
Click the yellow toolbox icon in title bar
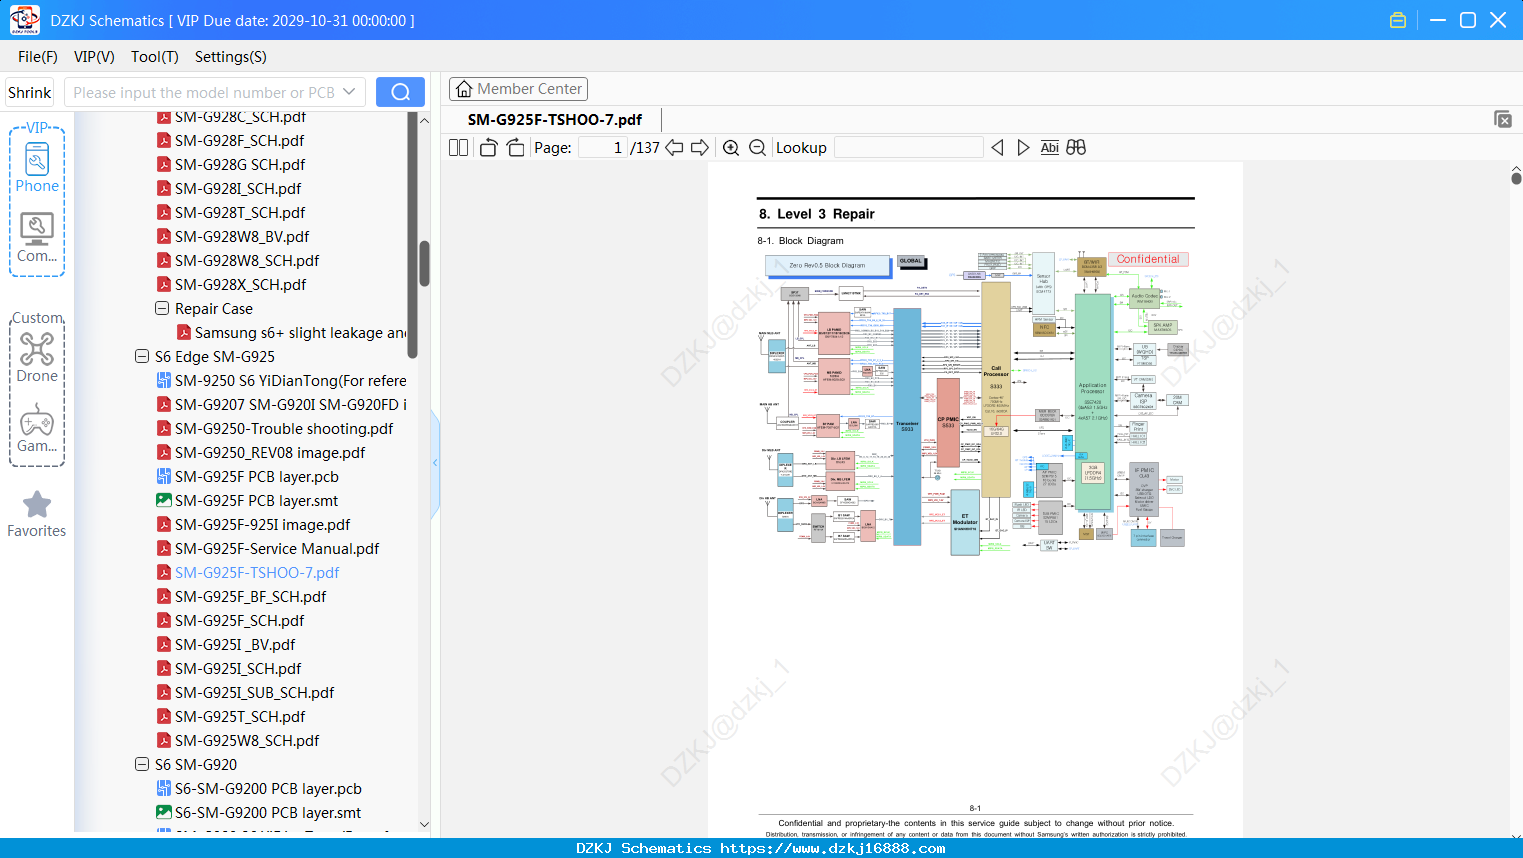coord(1398,20)
